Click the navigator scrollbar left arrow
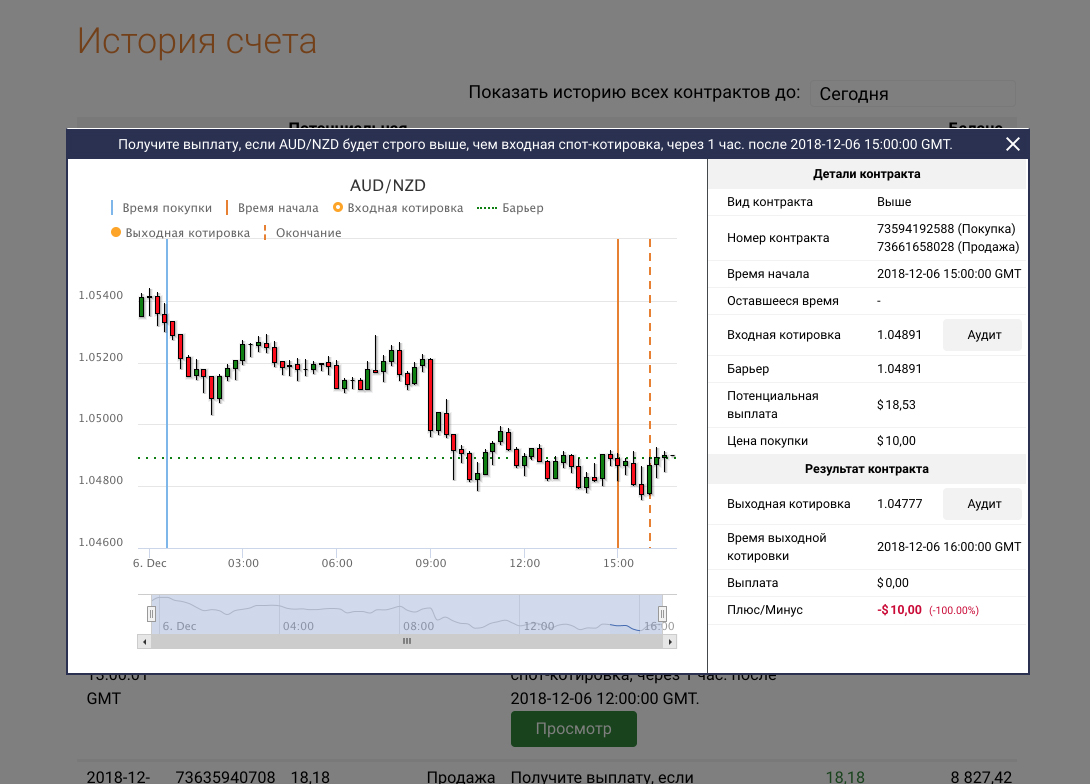 pos(144,641)
